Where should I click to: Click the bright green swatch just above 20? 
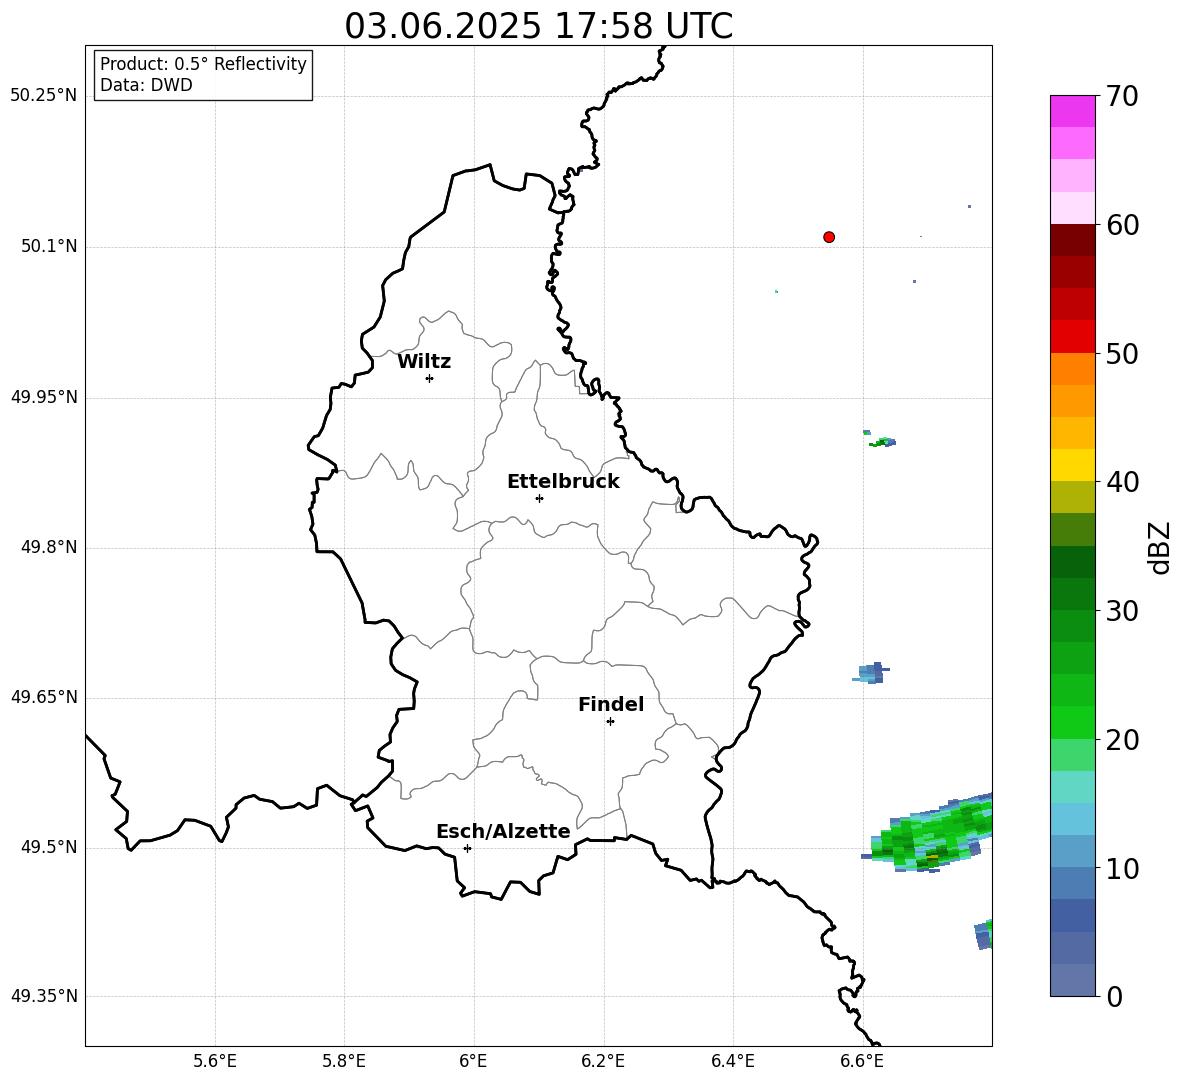(x=1072, y=722)
